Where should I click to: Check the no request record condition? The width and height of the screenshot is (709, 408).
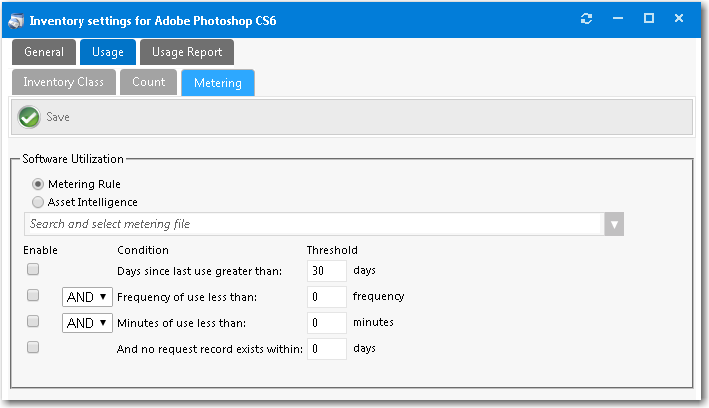(33, 348)
